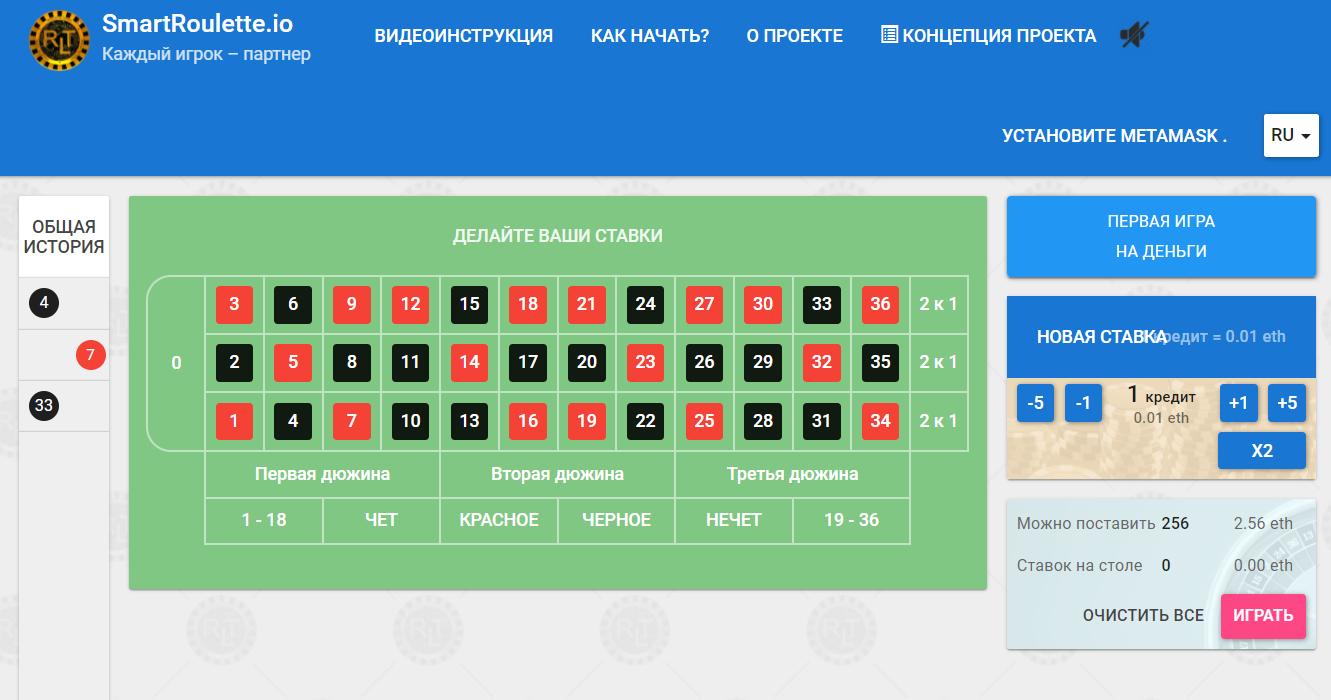Click the SmartRoulette coin logo
The image size is (1331, 700).
(59, 40)
